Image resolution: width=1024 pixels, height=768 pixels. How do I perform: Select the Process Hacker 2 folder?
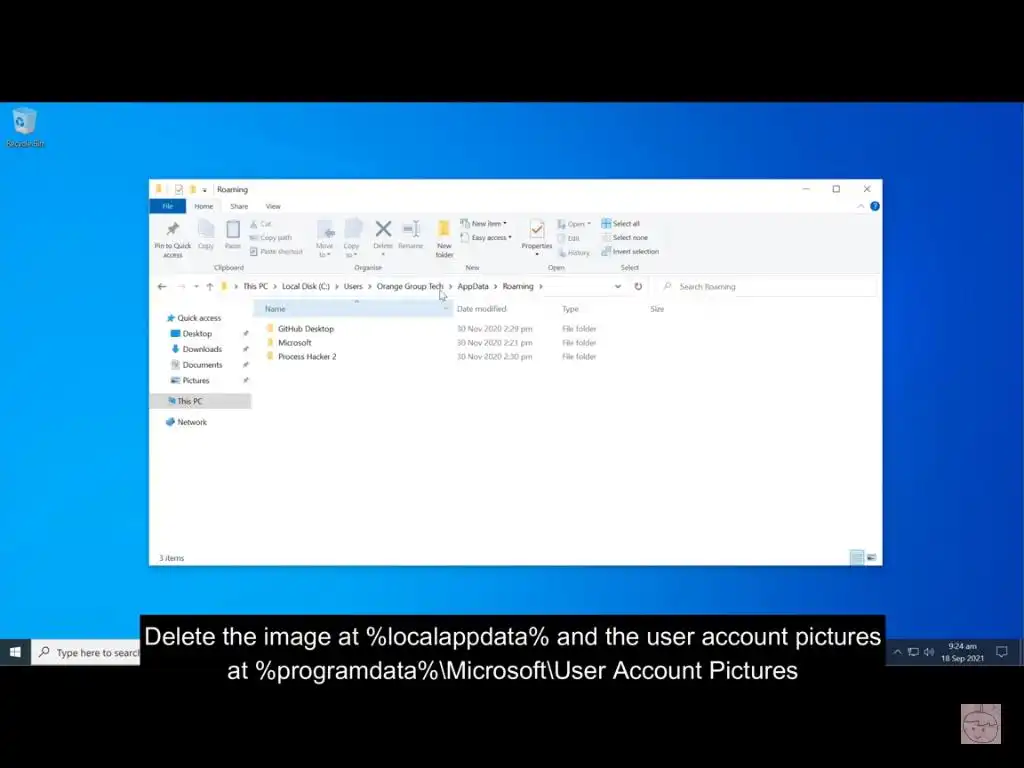(x=307, y=357)
